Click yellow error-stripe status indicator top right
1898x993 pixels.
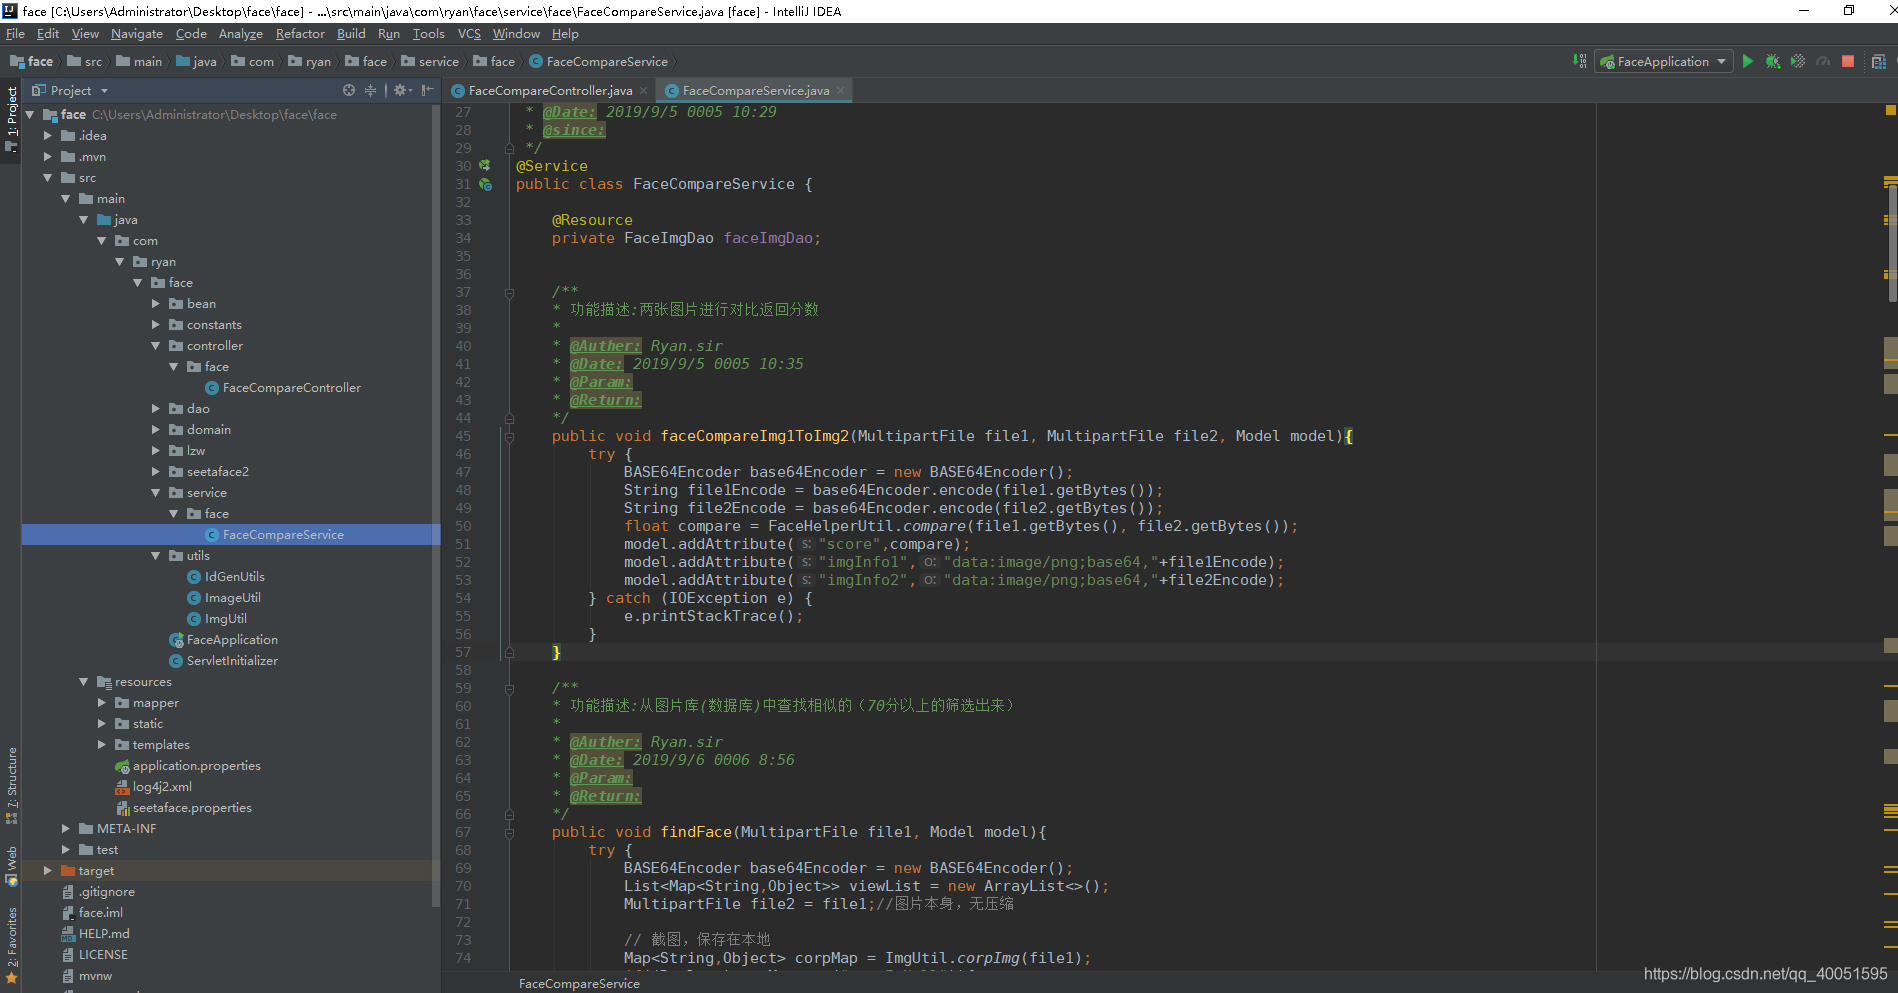(1890, 110)
